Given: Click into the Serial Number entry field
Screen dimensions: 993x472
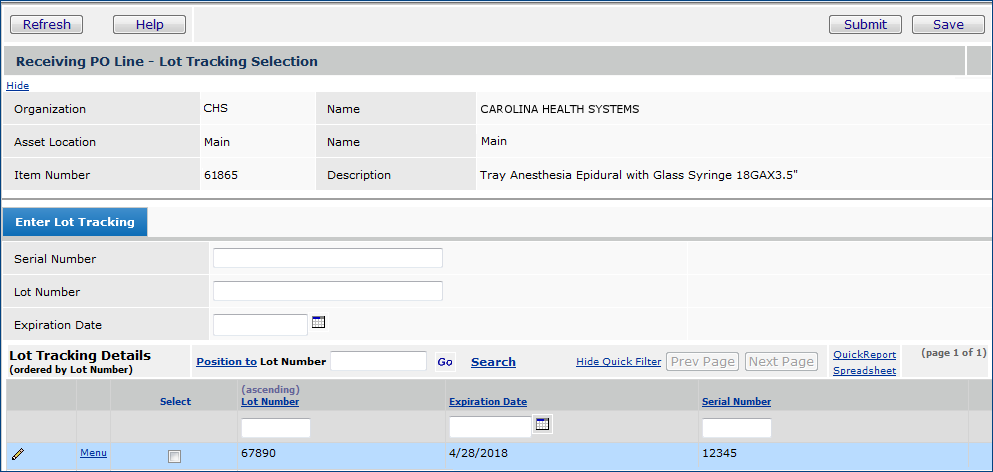Looking at the screenshot, I should click(x=328, y=259).
